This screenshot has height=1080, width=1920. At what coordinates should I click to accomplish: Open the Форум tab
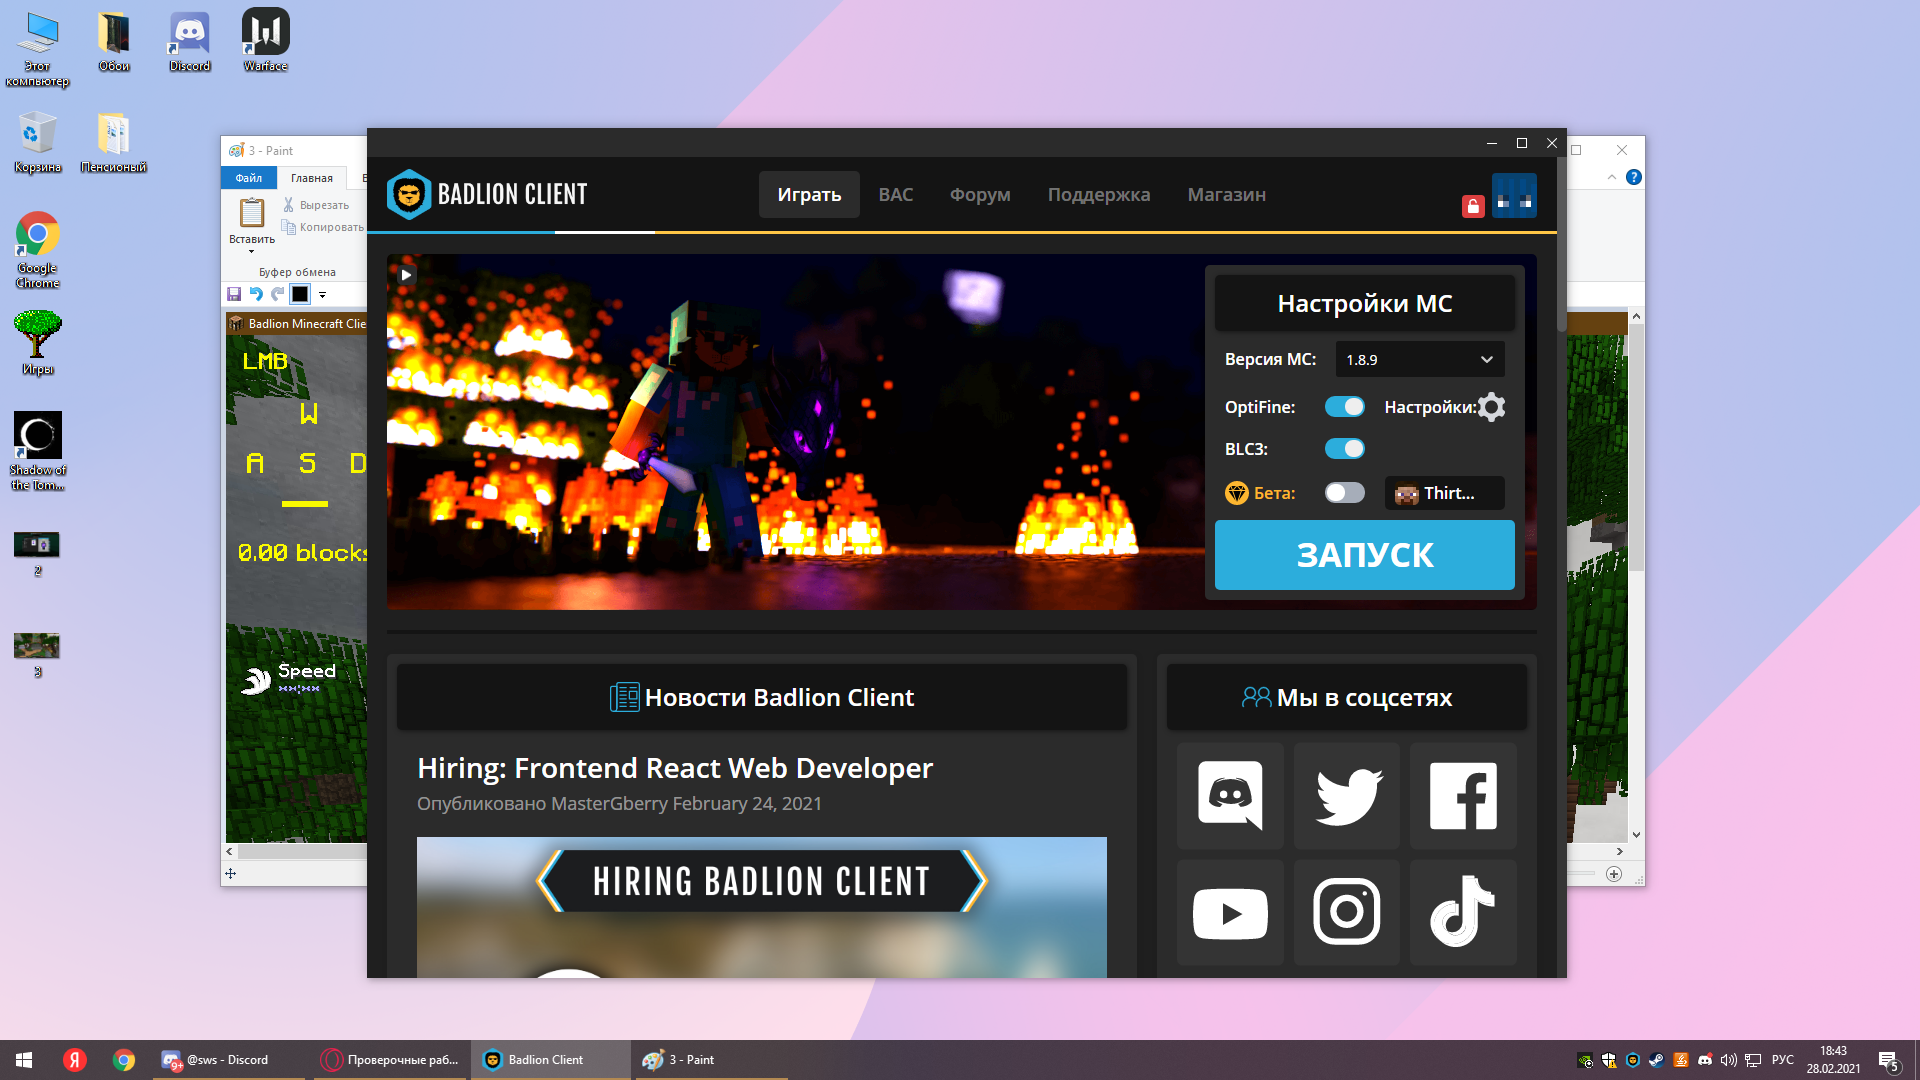click(x=980, y=195)
